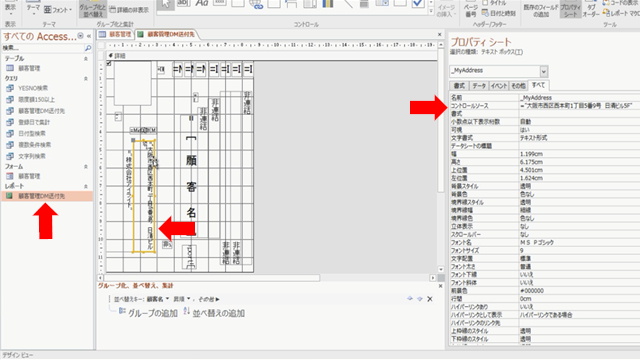
Task: Click the search magnifier icon in navigation pane
Action: pos(88,48)
